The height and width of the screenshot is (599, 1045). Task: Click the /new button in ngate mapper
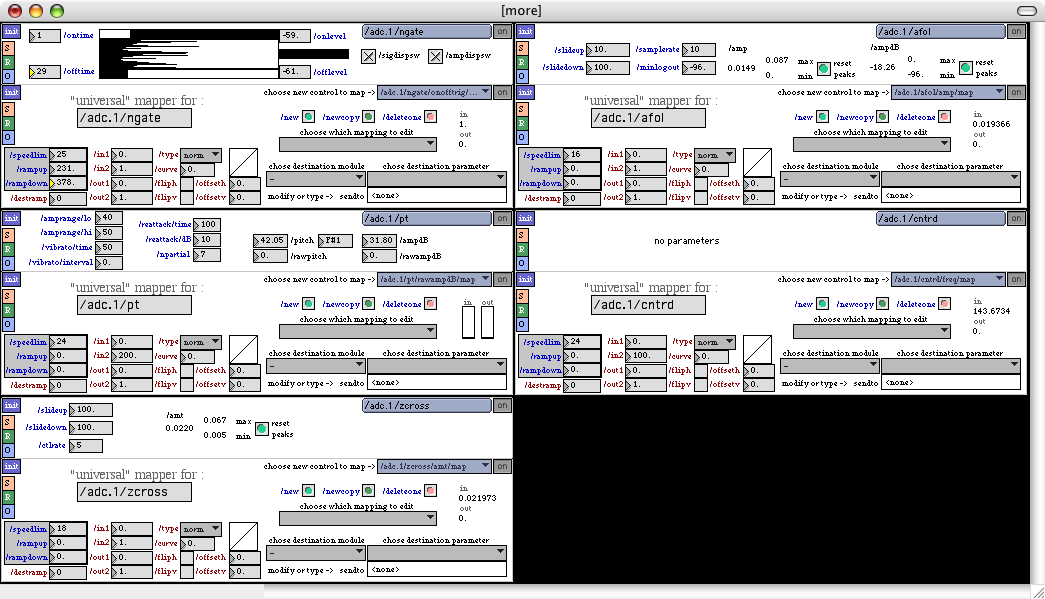tap(309, 117)
